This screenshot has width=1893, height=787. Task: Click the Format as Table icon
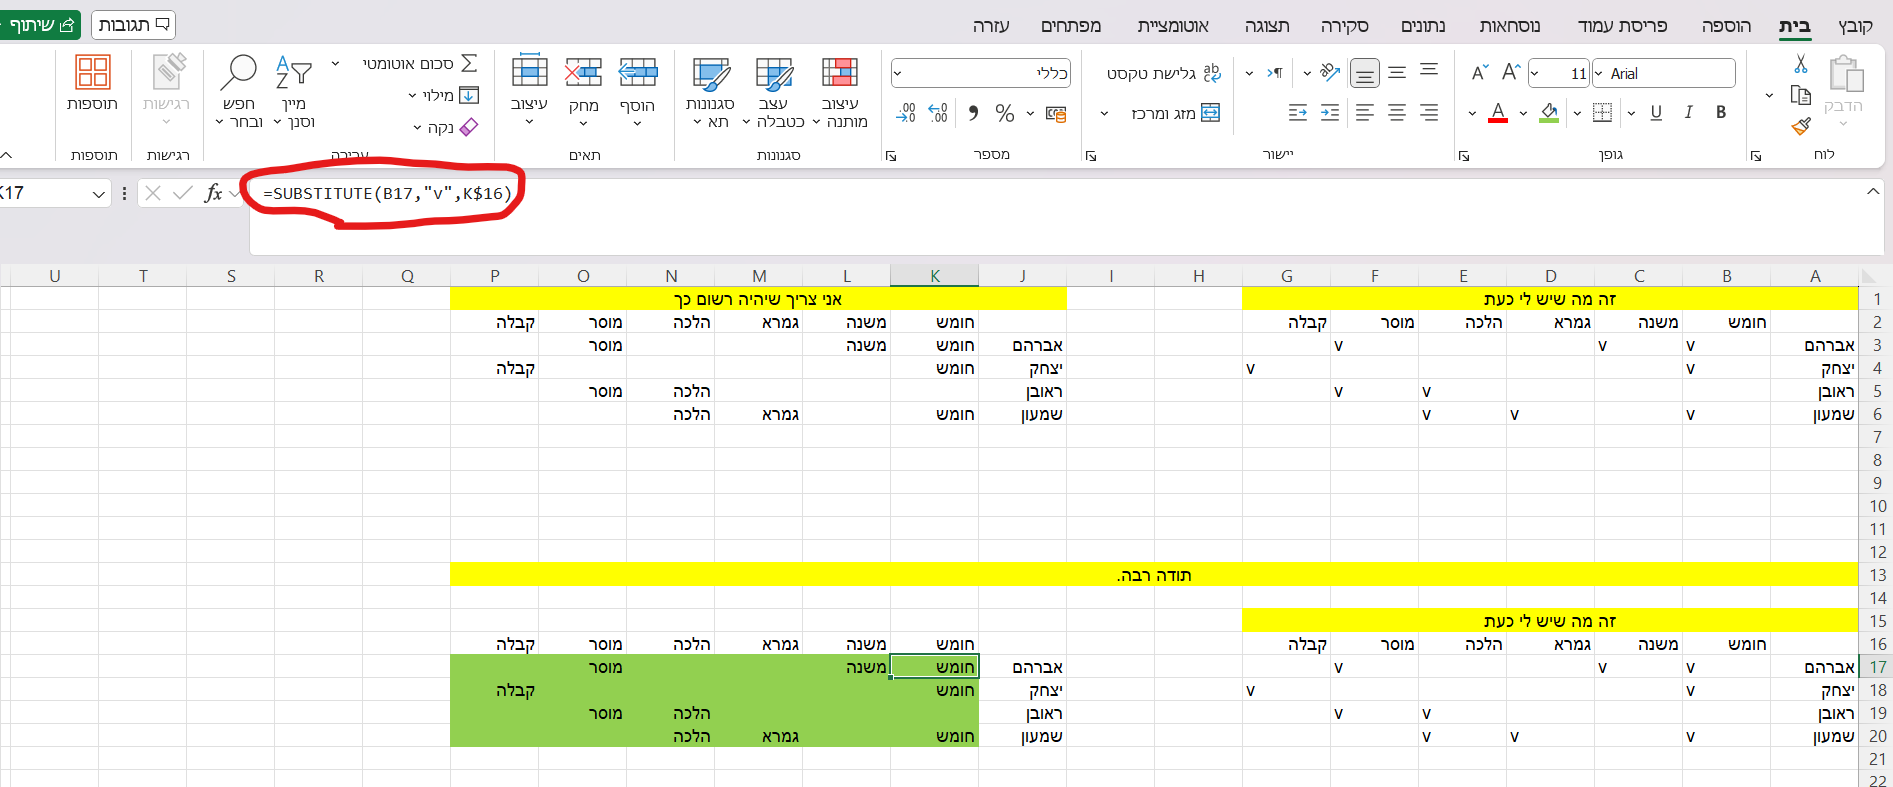pos(774,73)
